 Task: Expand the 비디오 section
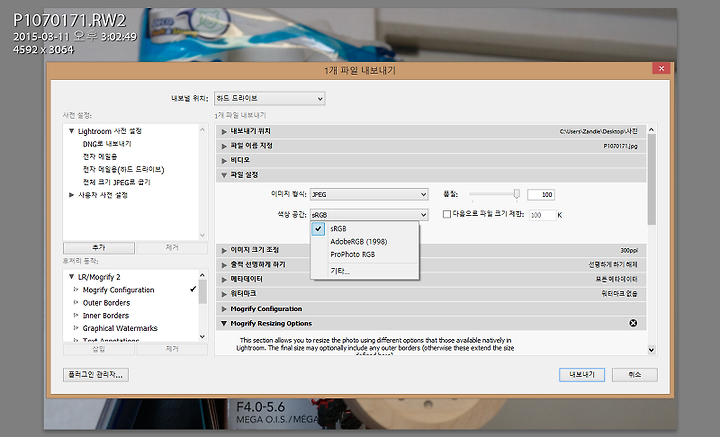coord(224,160)
